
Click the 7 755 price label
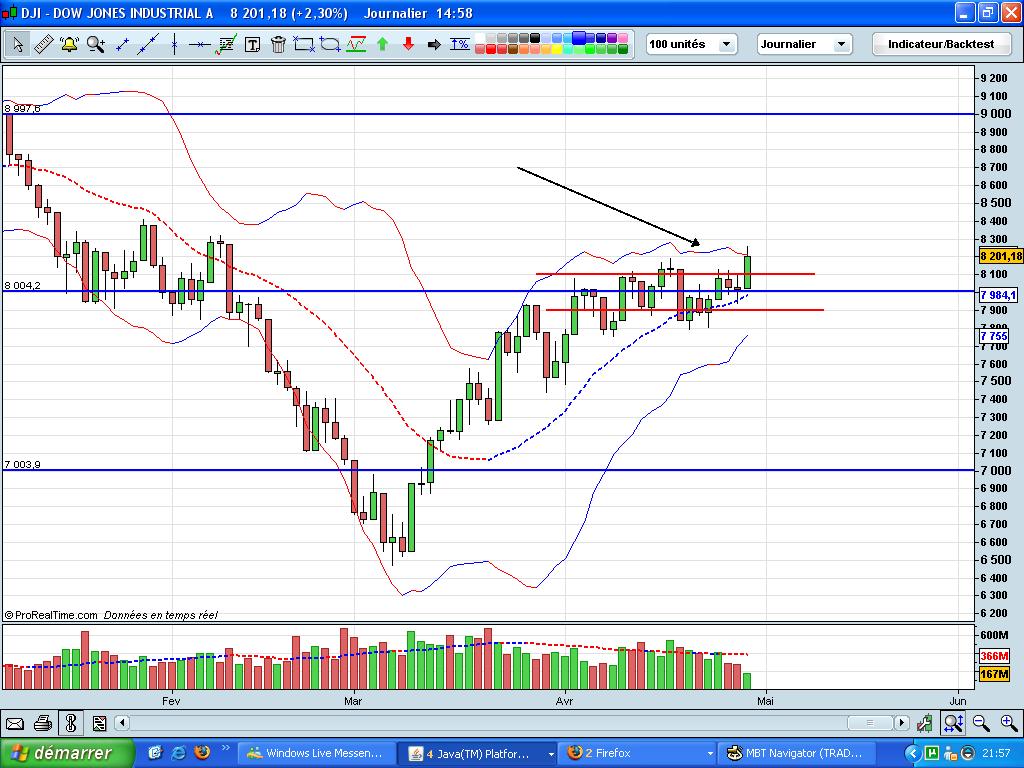pos(994,336)
